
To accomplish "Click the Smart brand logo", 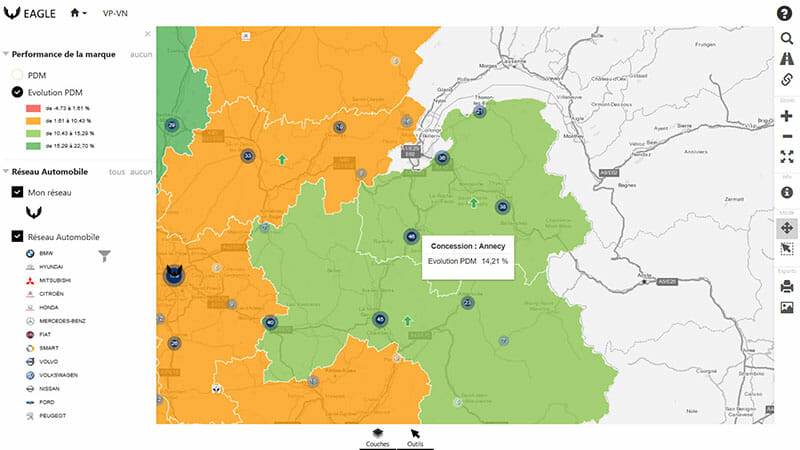I will coord(30,348).
